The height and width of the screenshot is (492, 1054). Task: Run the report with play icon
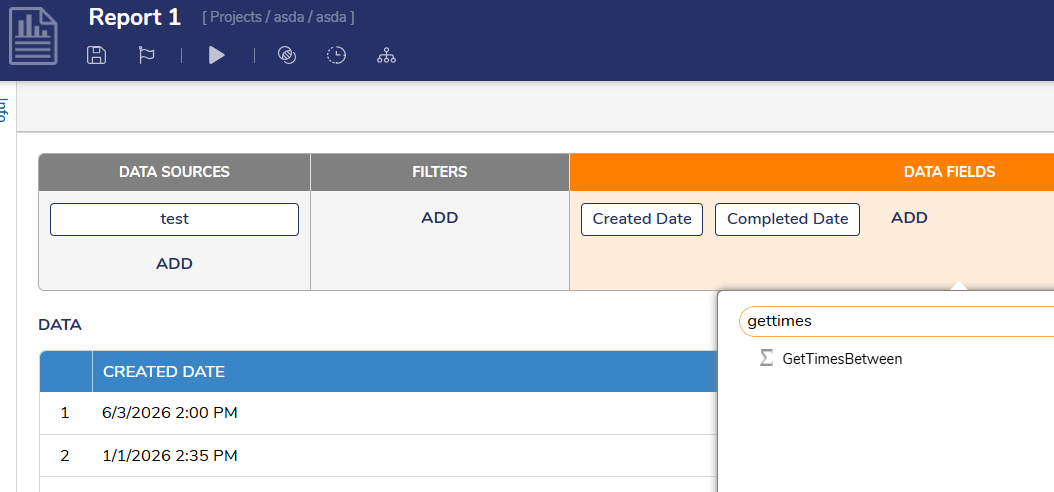216,55
